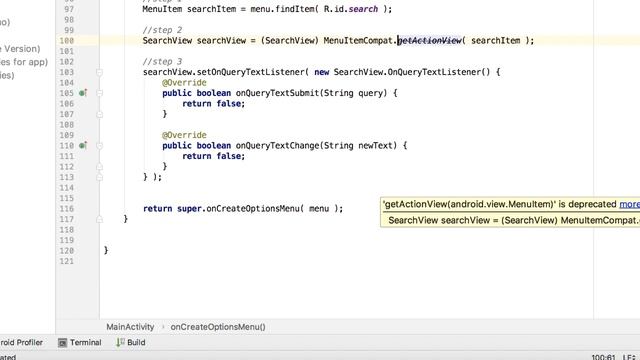Click line number 116 in the gutter
640x360 pixels.
(67, 209)
